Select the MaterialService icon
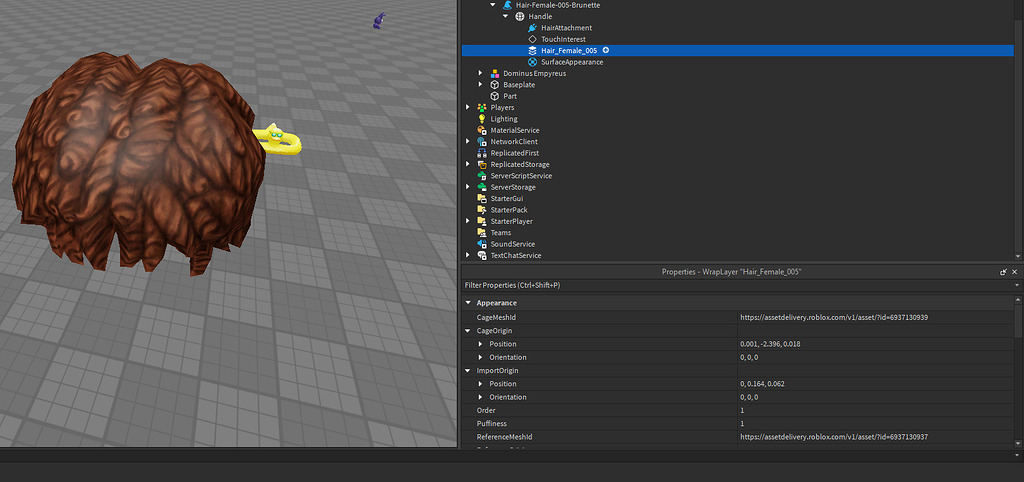 click(x=482, y=130)
